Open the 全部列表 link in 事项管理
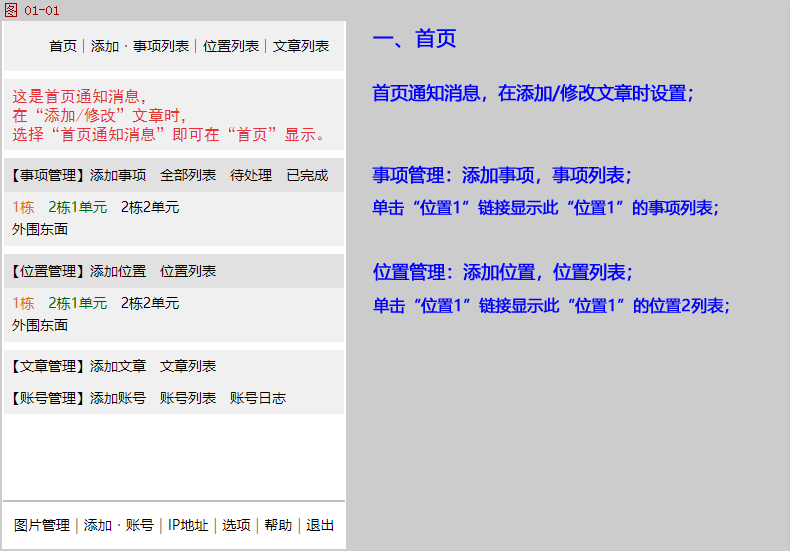This screenshot has width=790, height=551. click(x=188, y=175)
